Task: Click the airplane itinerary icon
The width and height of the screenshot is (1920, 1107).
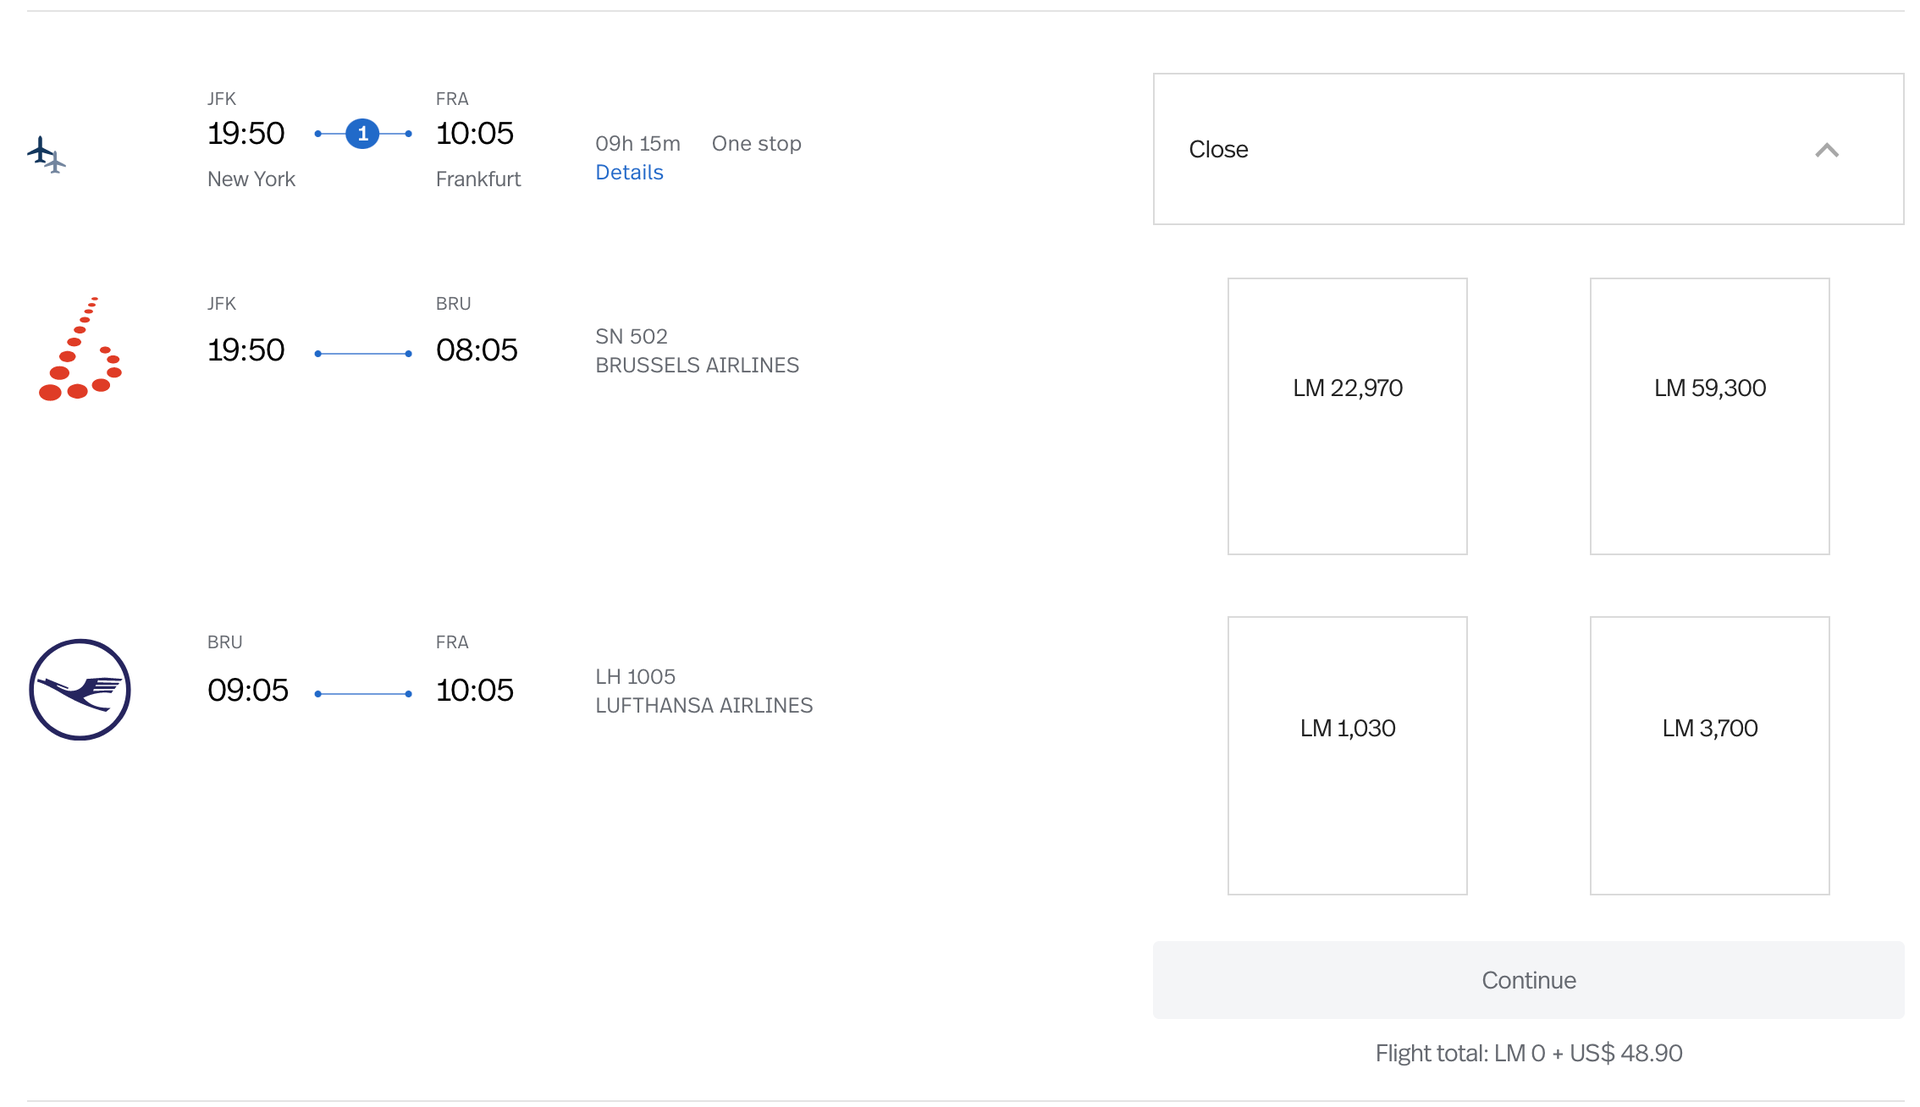Action: (x=44, y=155)
